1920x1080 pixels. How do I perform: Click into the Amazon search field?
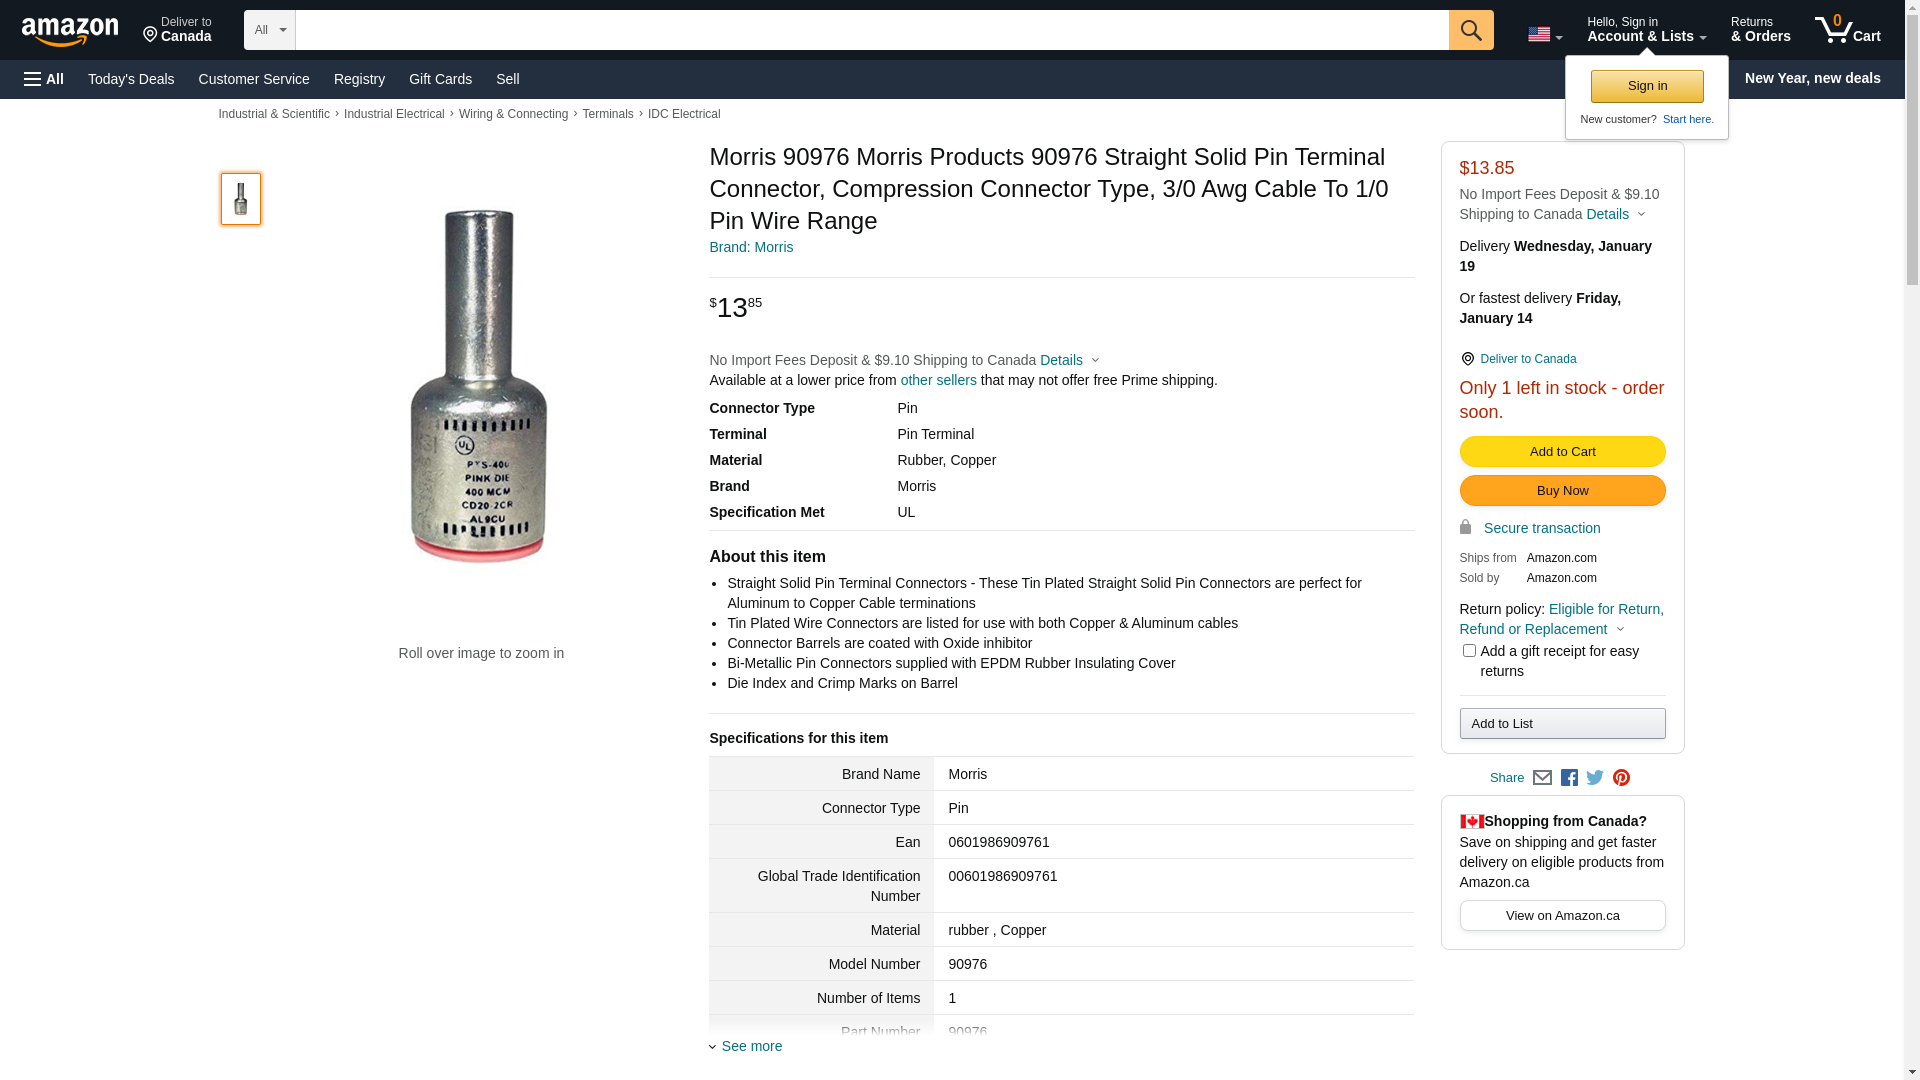(x=871, y=30)
